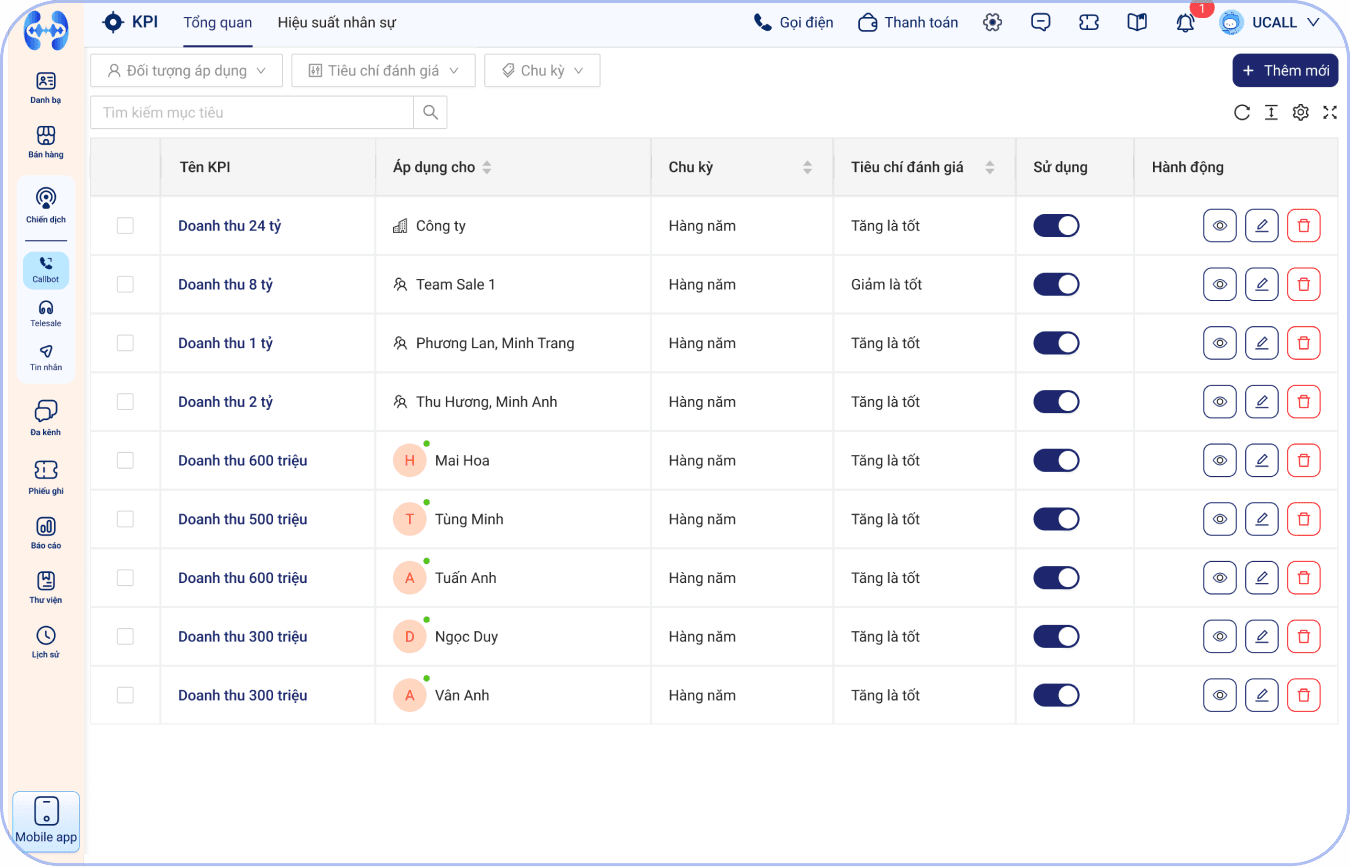Check the Tùng Minh row checkbox
This screenshot has width=1350, height=867.
pyautogui.click(x=125, y=519)
